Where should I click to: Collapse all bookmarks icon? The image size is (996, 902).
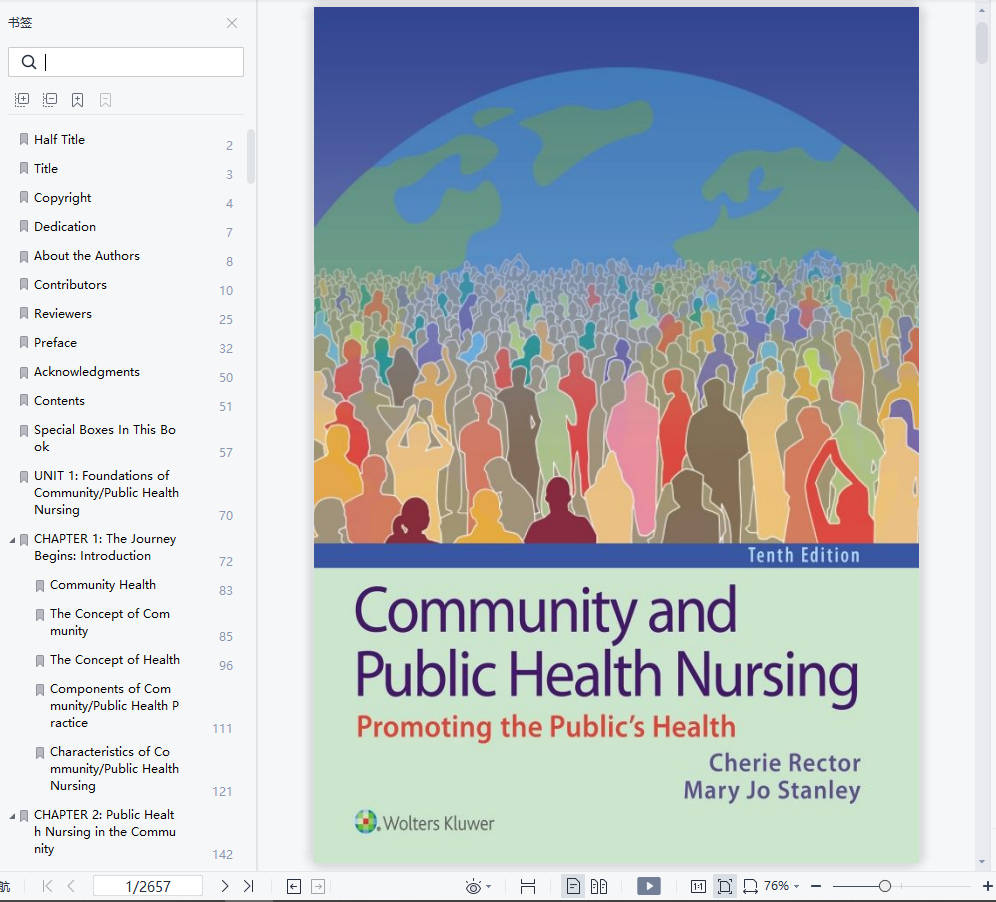click(50, 100)
